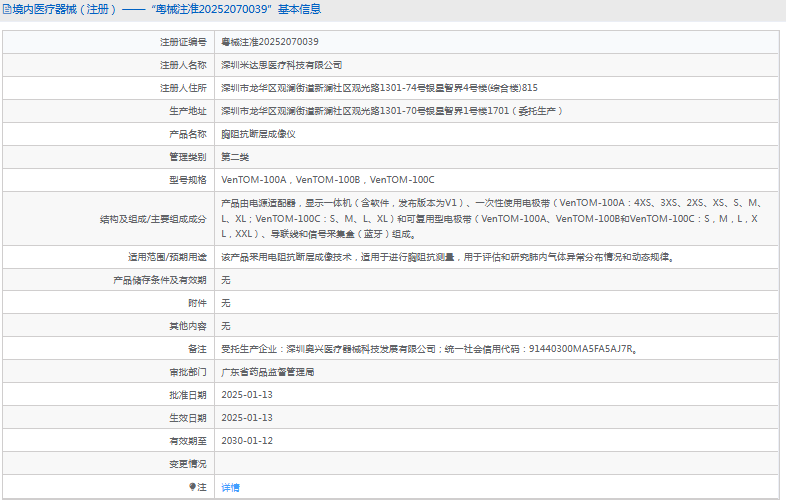Select expiry date 2030-01-12
The image size is (786, 504).
coord(247,441)
